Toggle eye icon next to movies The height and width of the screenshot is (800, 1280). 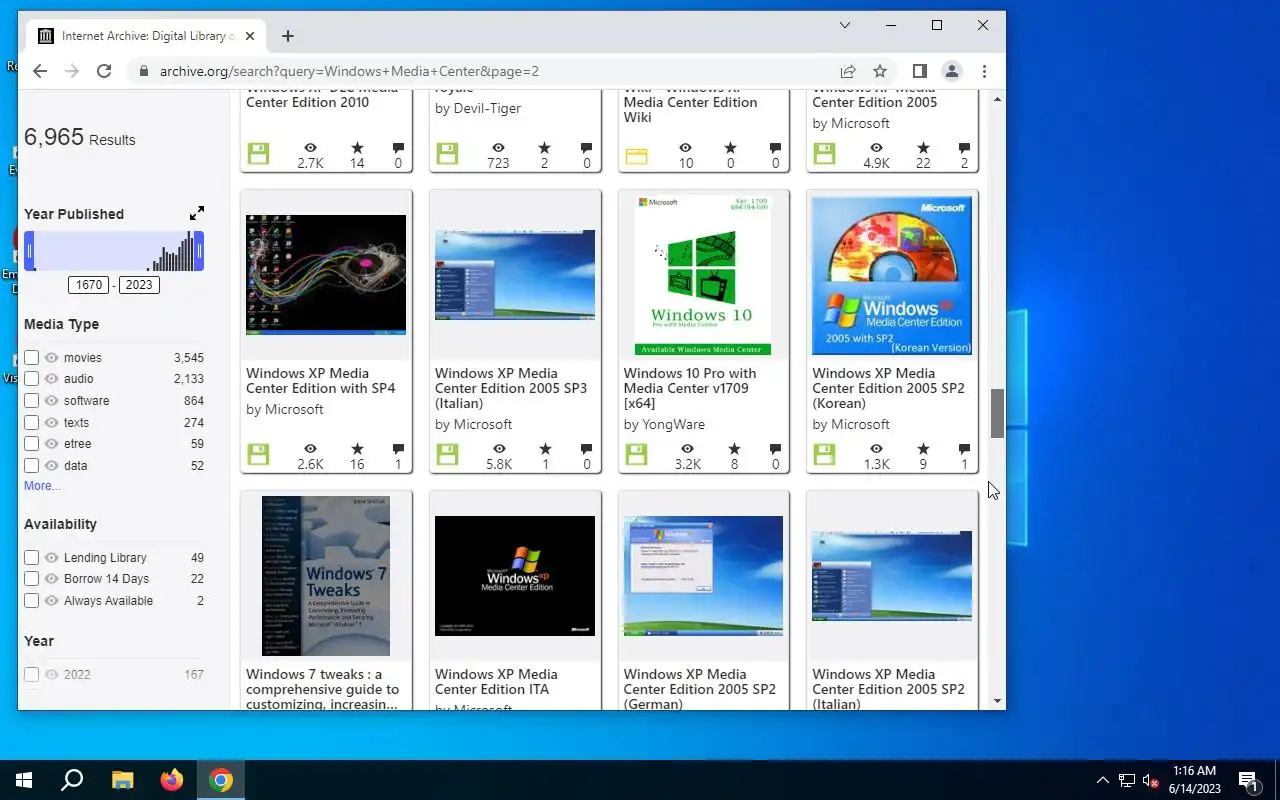52,357
